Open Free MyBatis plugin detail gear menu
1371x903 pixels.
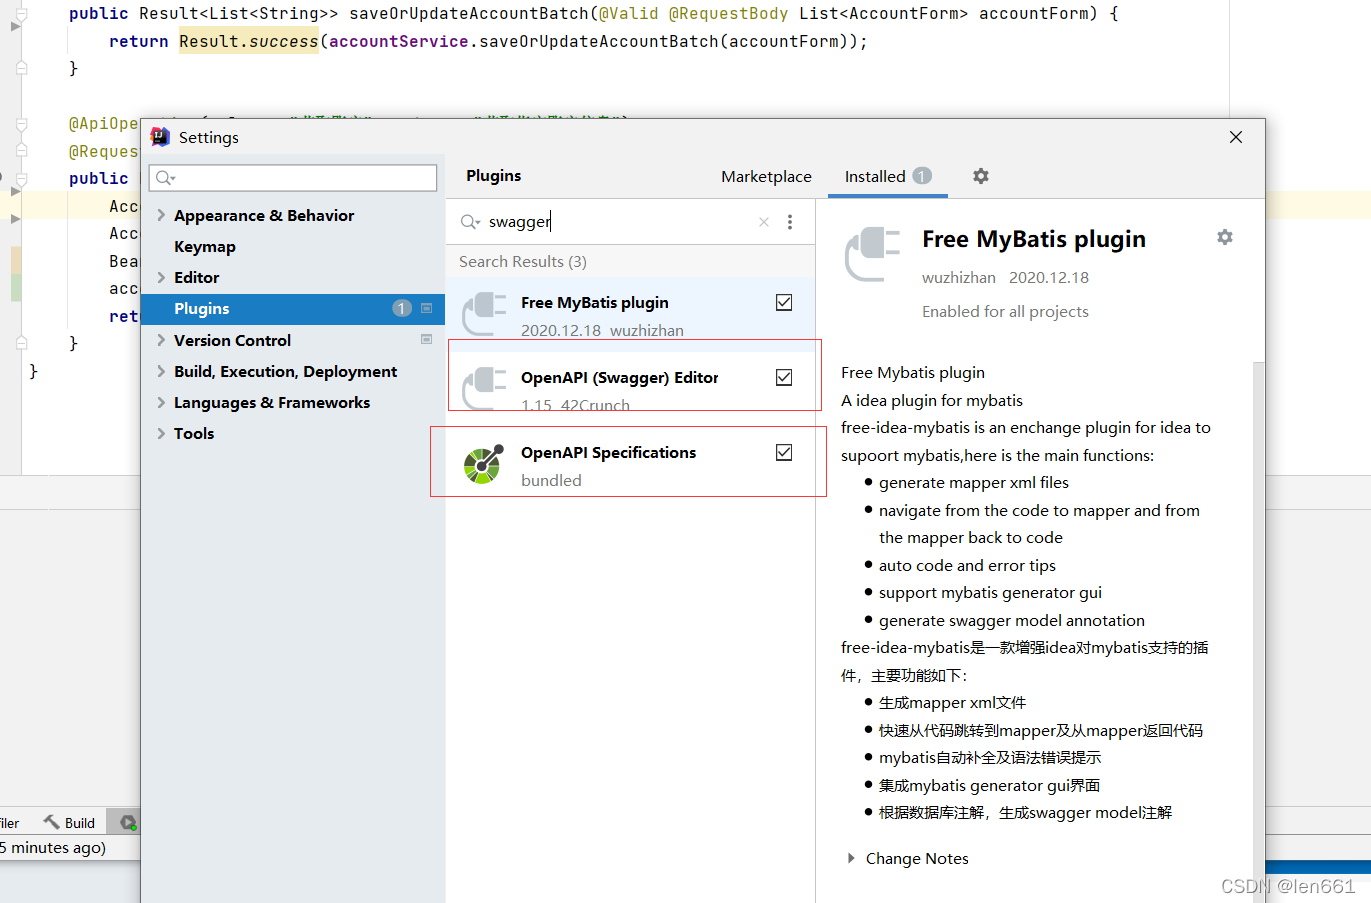pos(1225,237)
